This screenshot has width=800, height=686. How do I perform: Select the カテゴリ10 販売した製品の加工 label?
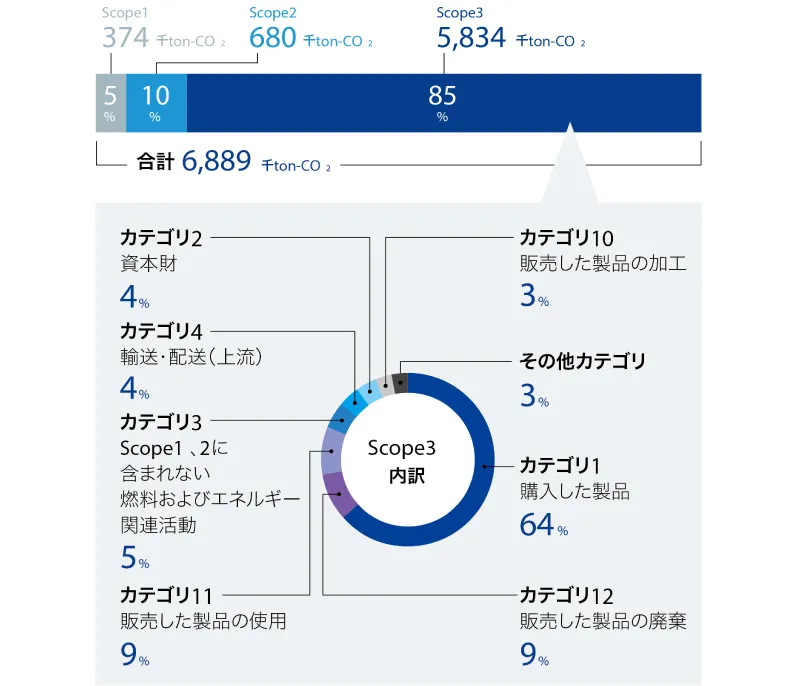(602, 251)
